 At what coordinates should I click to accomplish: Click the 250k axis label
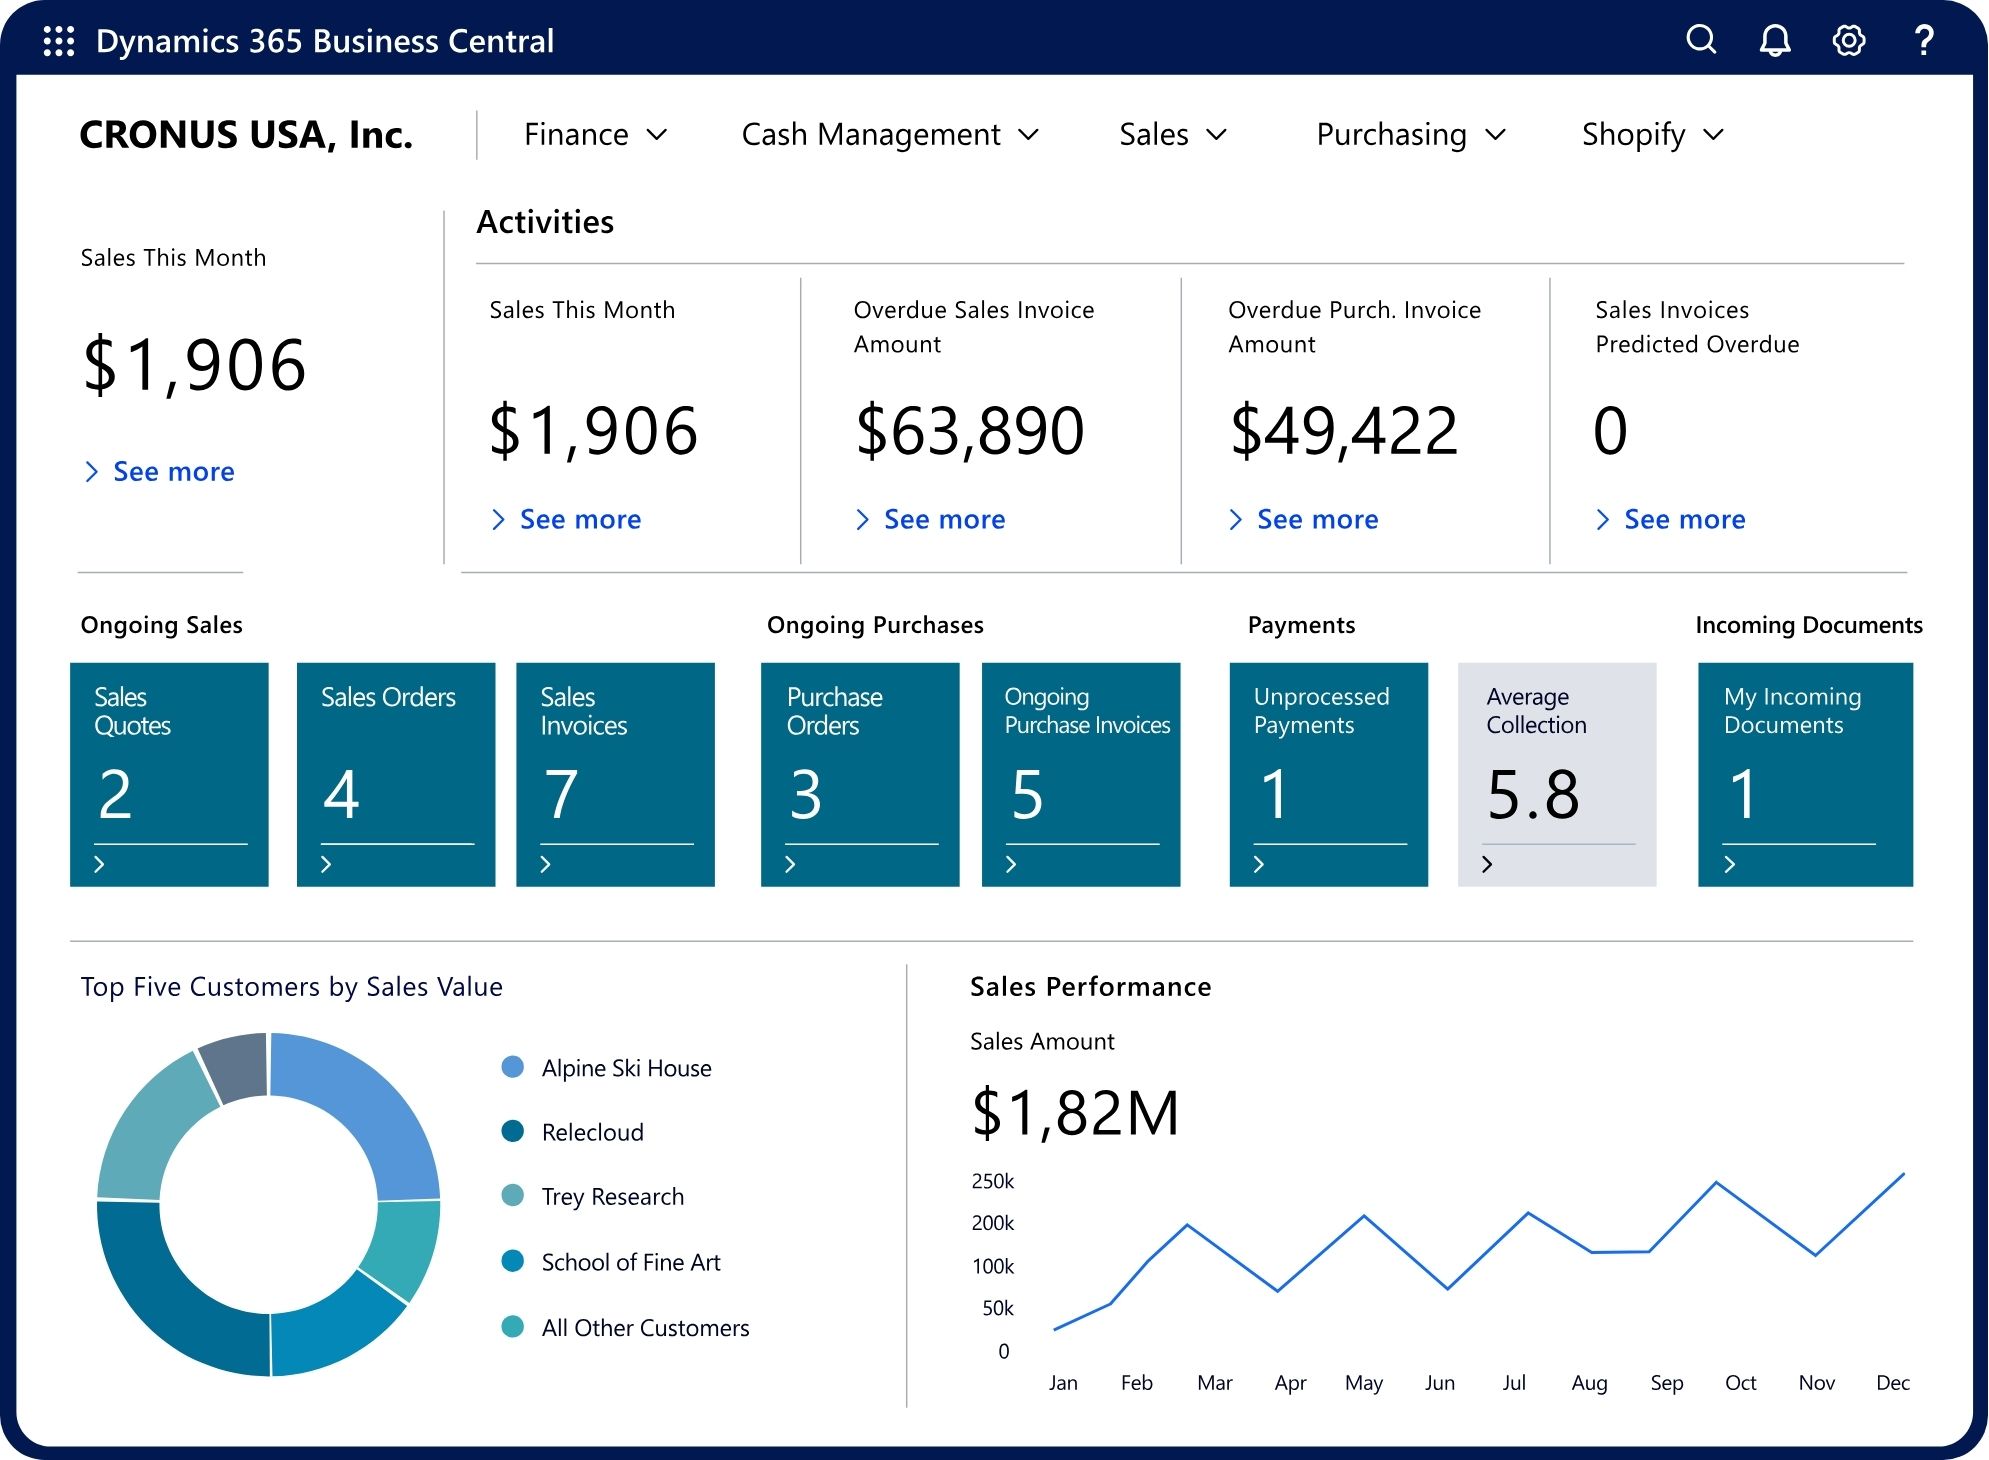point(993,1181)
